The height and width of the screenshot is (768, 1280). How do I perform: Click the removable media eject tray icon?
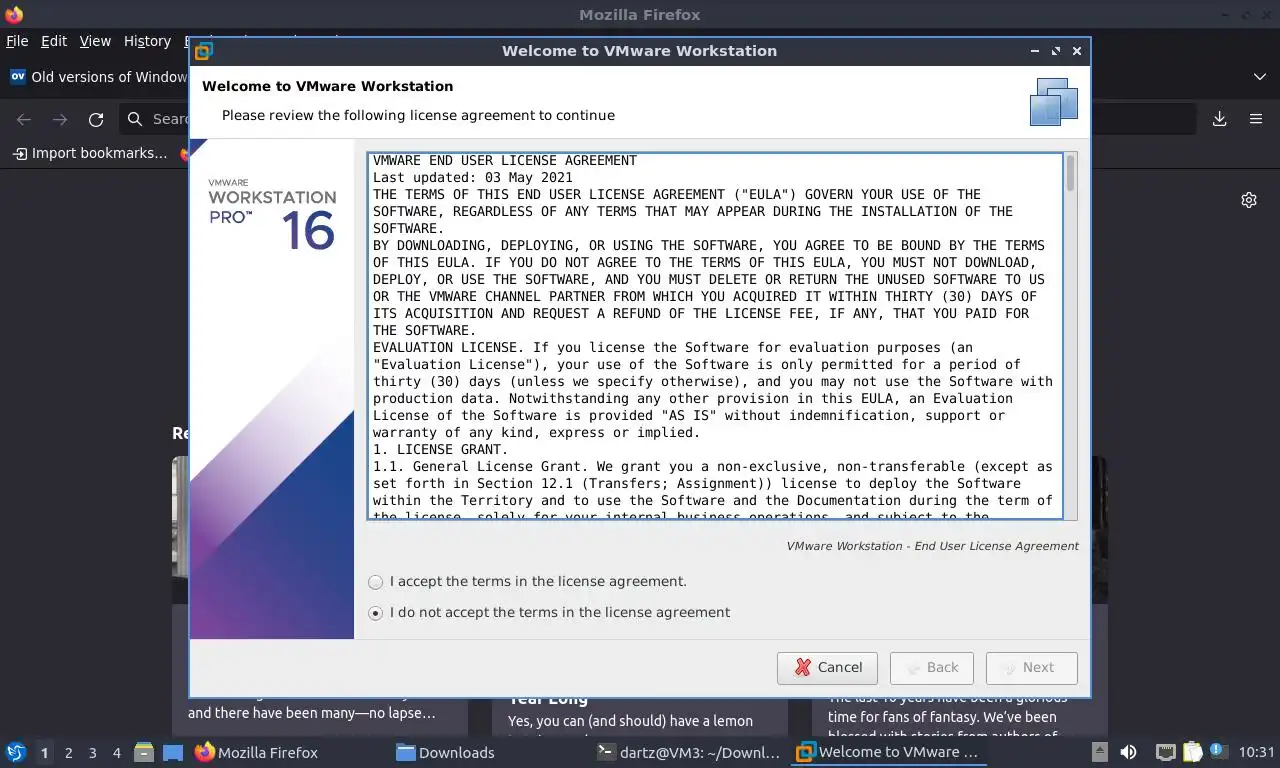[1099, 753]
